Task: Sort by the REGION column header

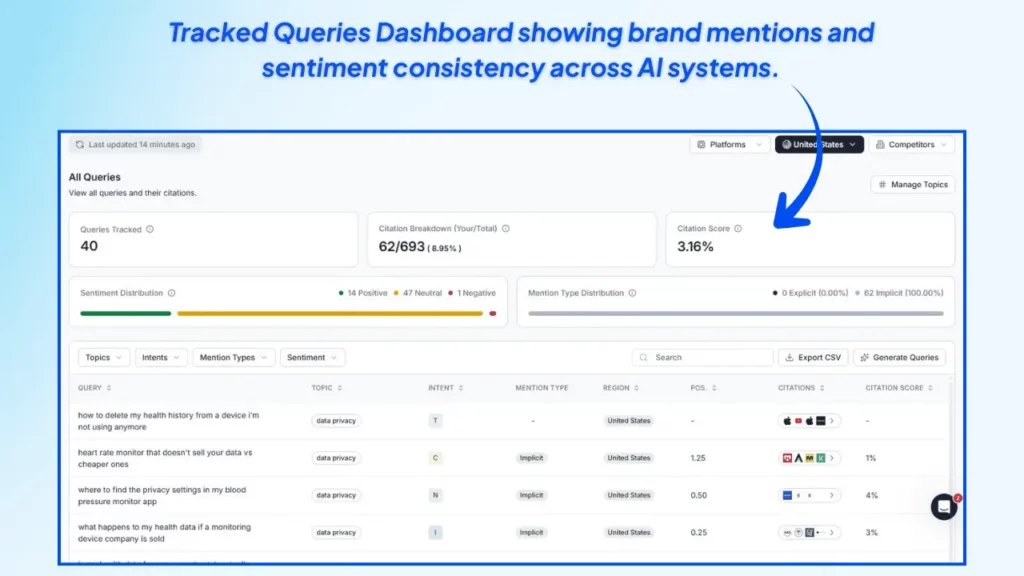Action: tap(620, 388)
